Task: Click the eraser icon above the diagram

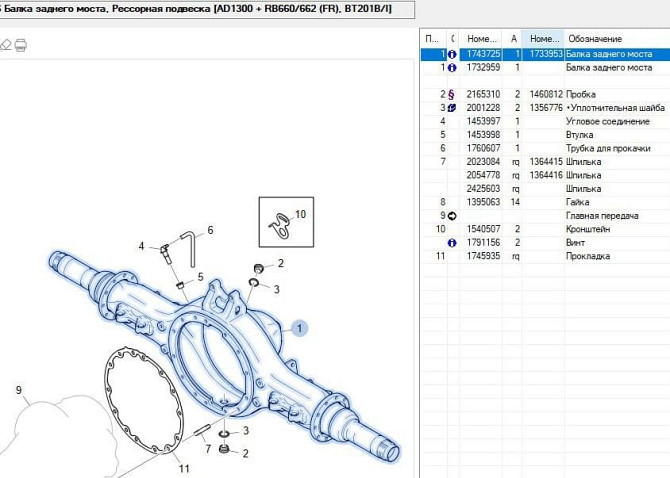Action: click(x=5, y=45)
